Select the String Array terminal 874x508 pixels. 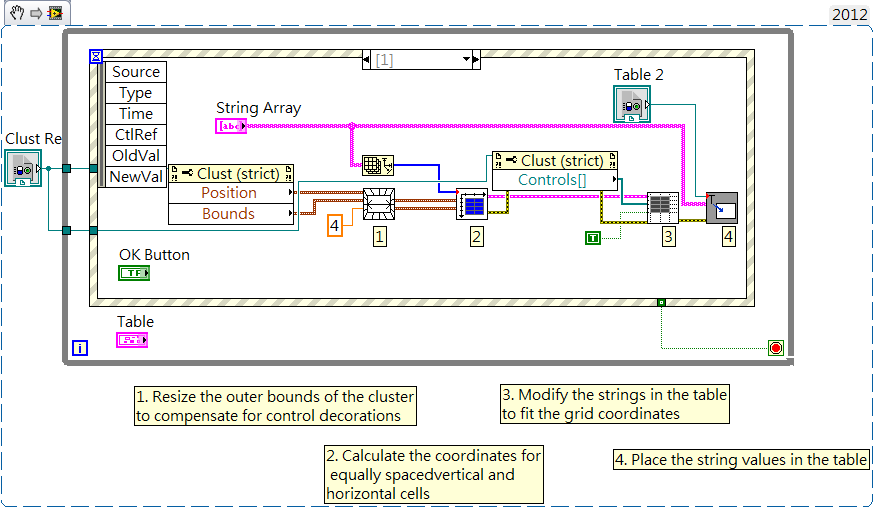coord(231,126)
